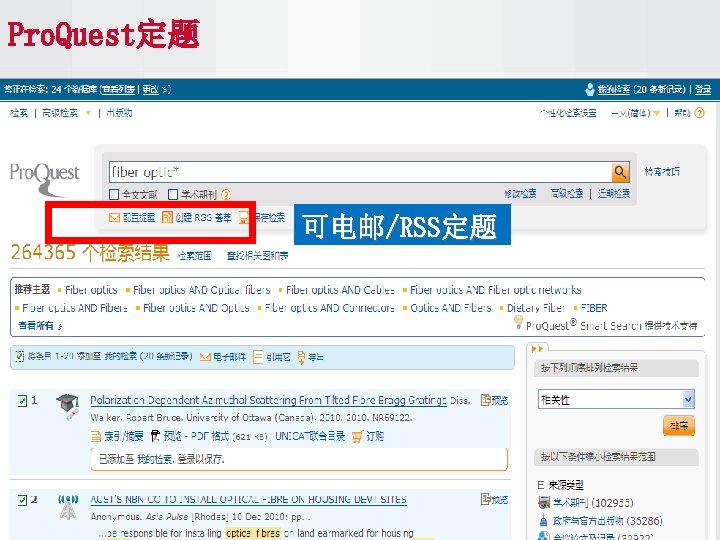This screenshot has width=720, height=540.
Task: Check the 学术期刊 scholarly journals checkbox
Action: point(173,195)
